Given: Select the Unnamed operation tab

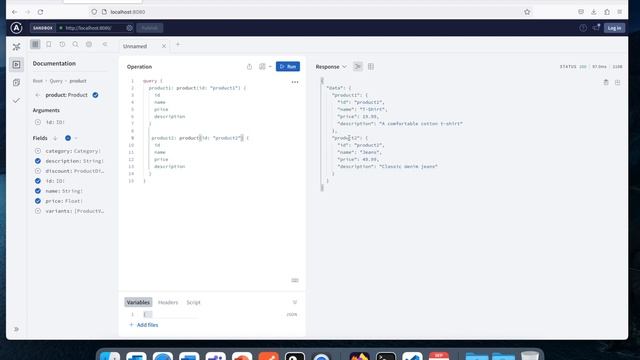Looking at the screenshot, I should [135, 46].
